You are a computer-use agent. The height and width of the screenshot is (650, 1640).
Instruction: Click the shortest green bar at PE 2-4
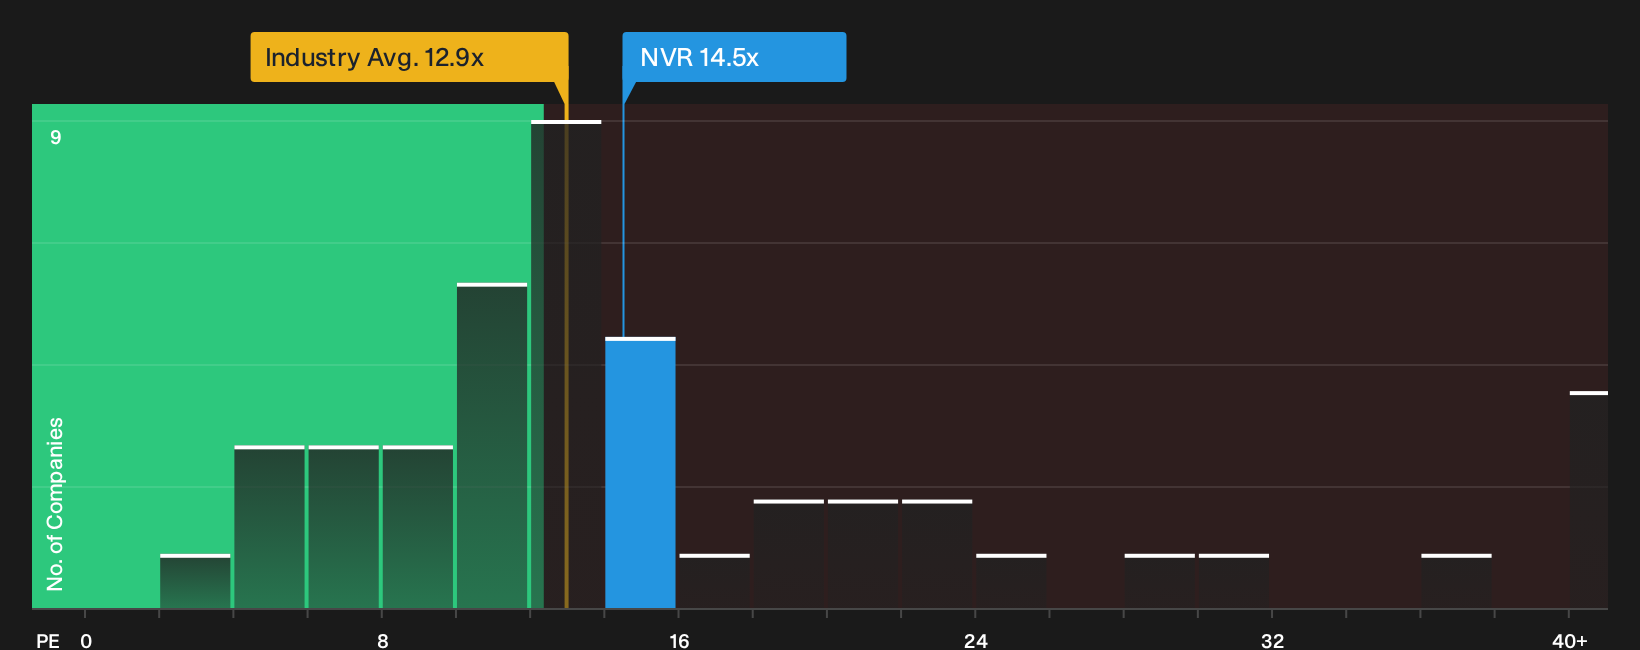point(195,581)
